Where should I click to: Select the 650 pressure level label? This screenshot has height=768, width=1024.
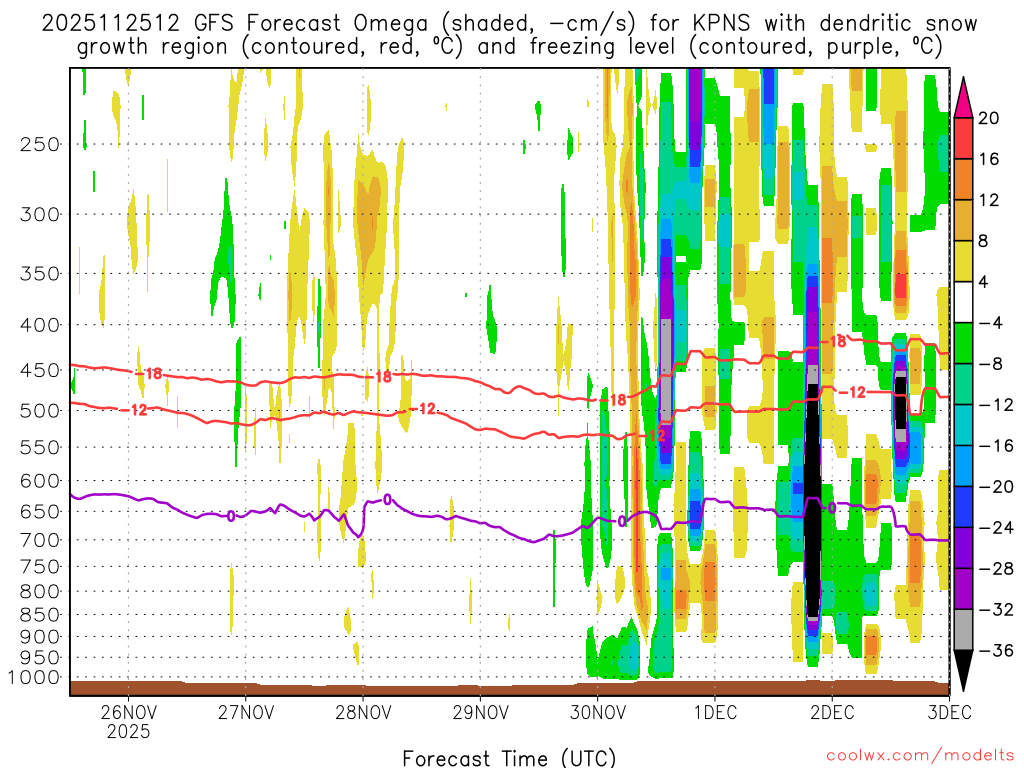click(x=40, y=512)
